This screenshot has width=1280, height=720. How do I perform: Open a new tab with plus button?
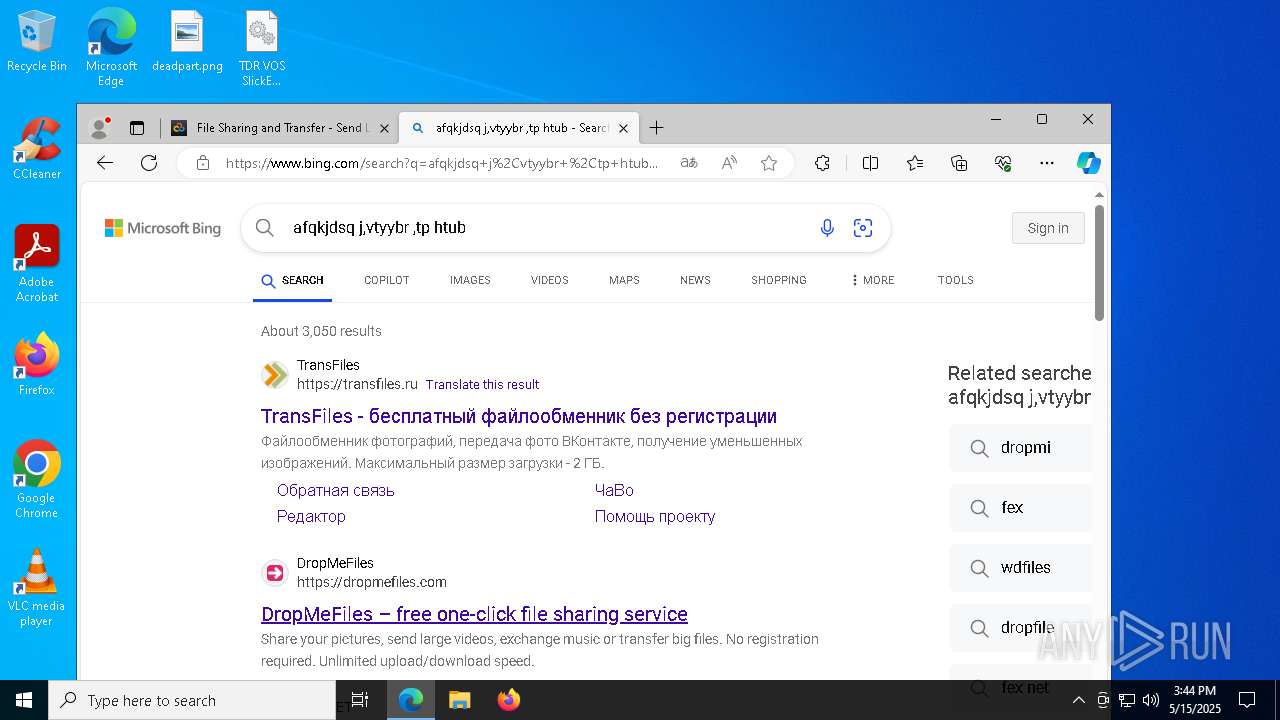[656, 128]
